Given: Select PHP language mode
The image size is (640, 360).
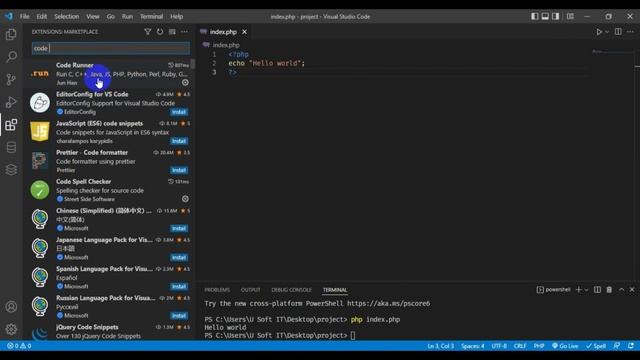Looking at the screenshot, I should coord(539,346).
